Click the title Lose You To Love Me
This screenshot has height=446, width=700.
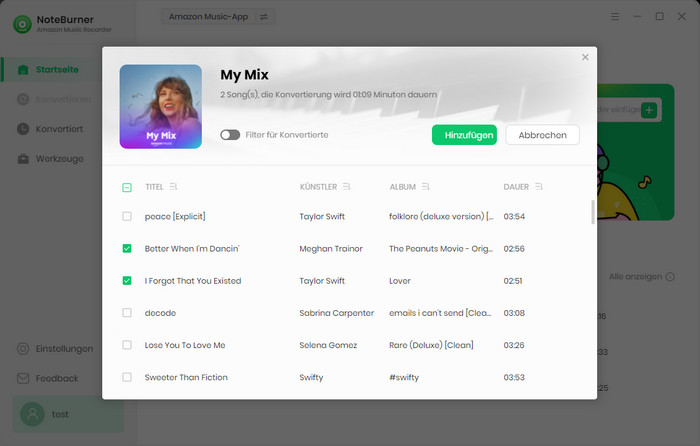click(185, 345)
